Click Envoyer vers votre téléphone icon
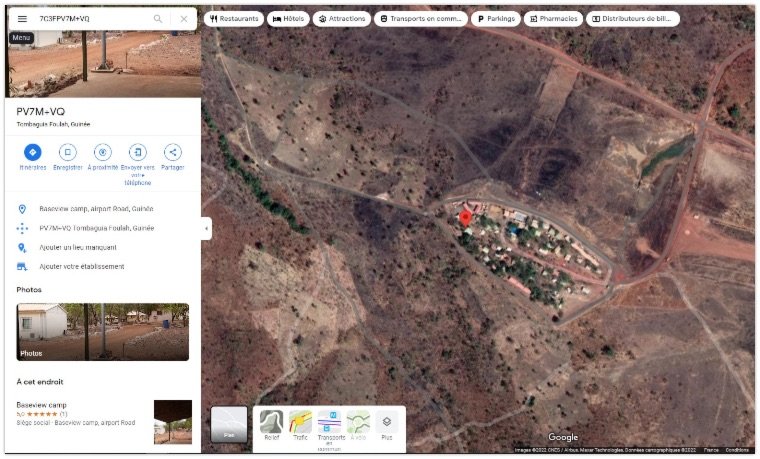760x459 pixels. (x=138, y=152)
